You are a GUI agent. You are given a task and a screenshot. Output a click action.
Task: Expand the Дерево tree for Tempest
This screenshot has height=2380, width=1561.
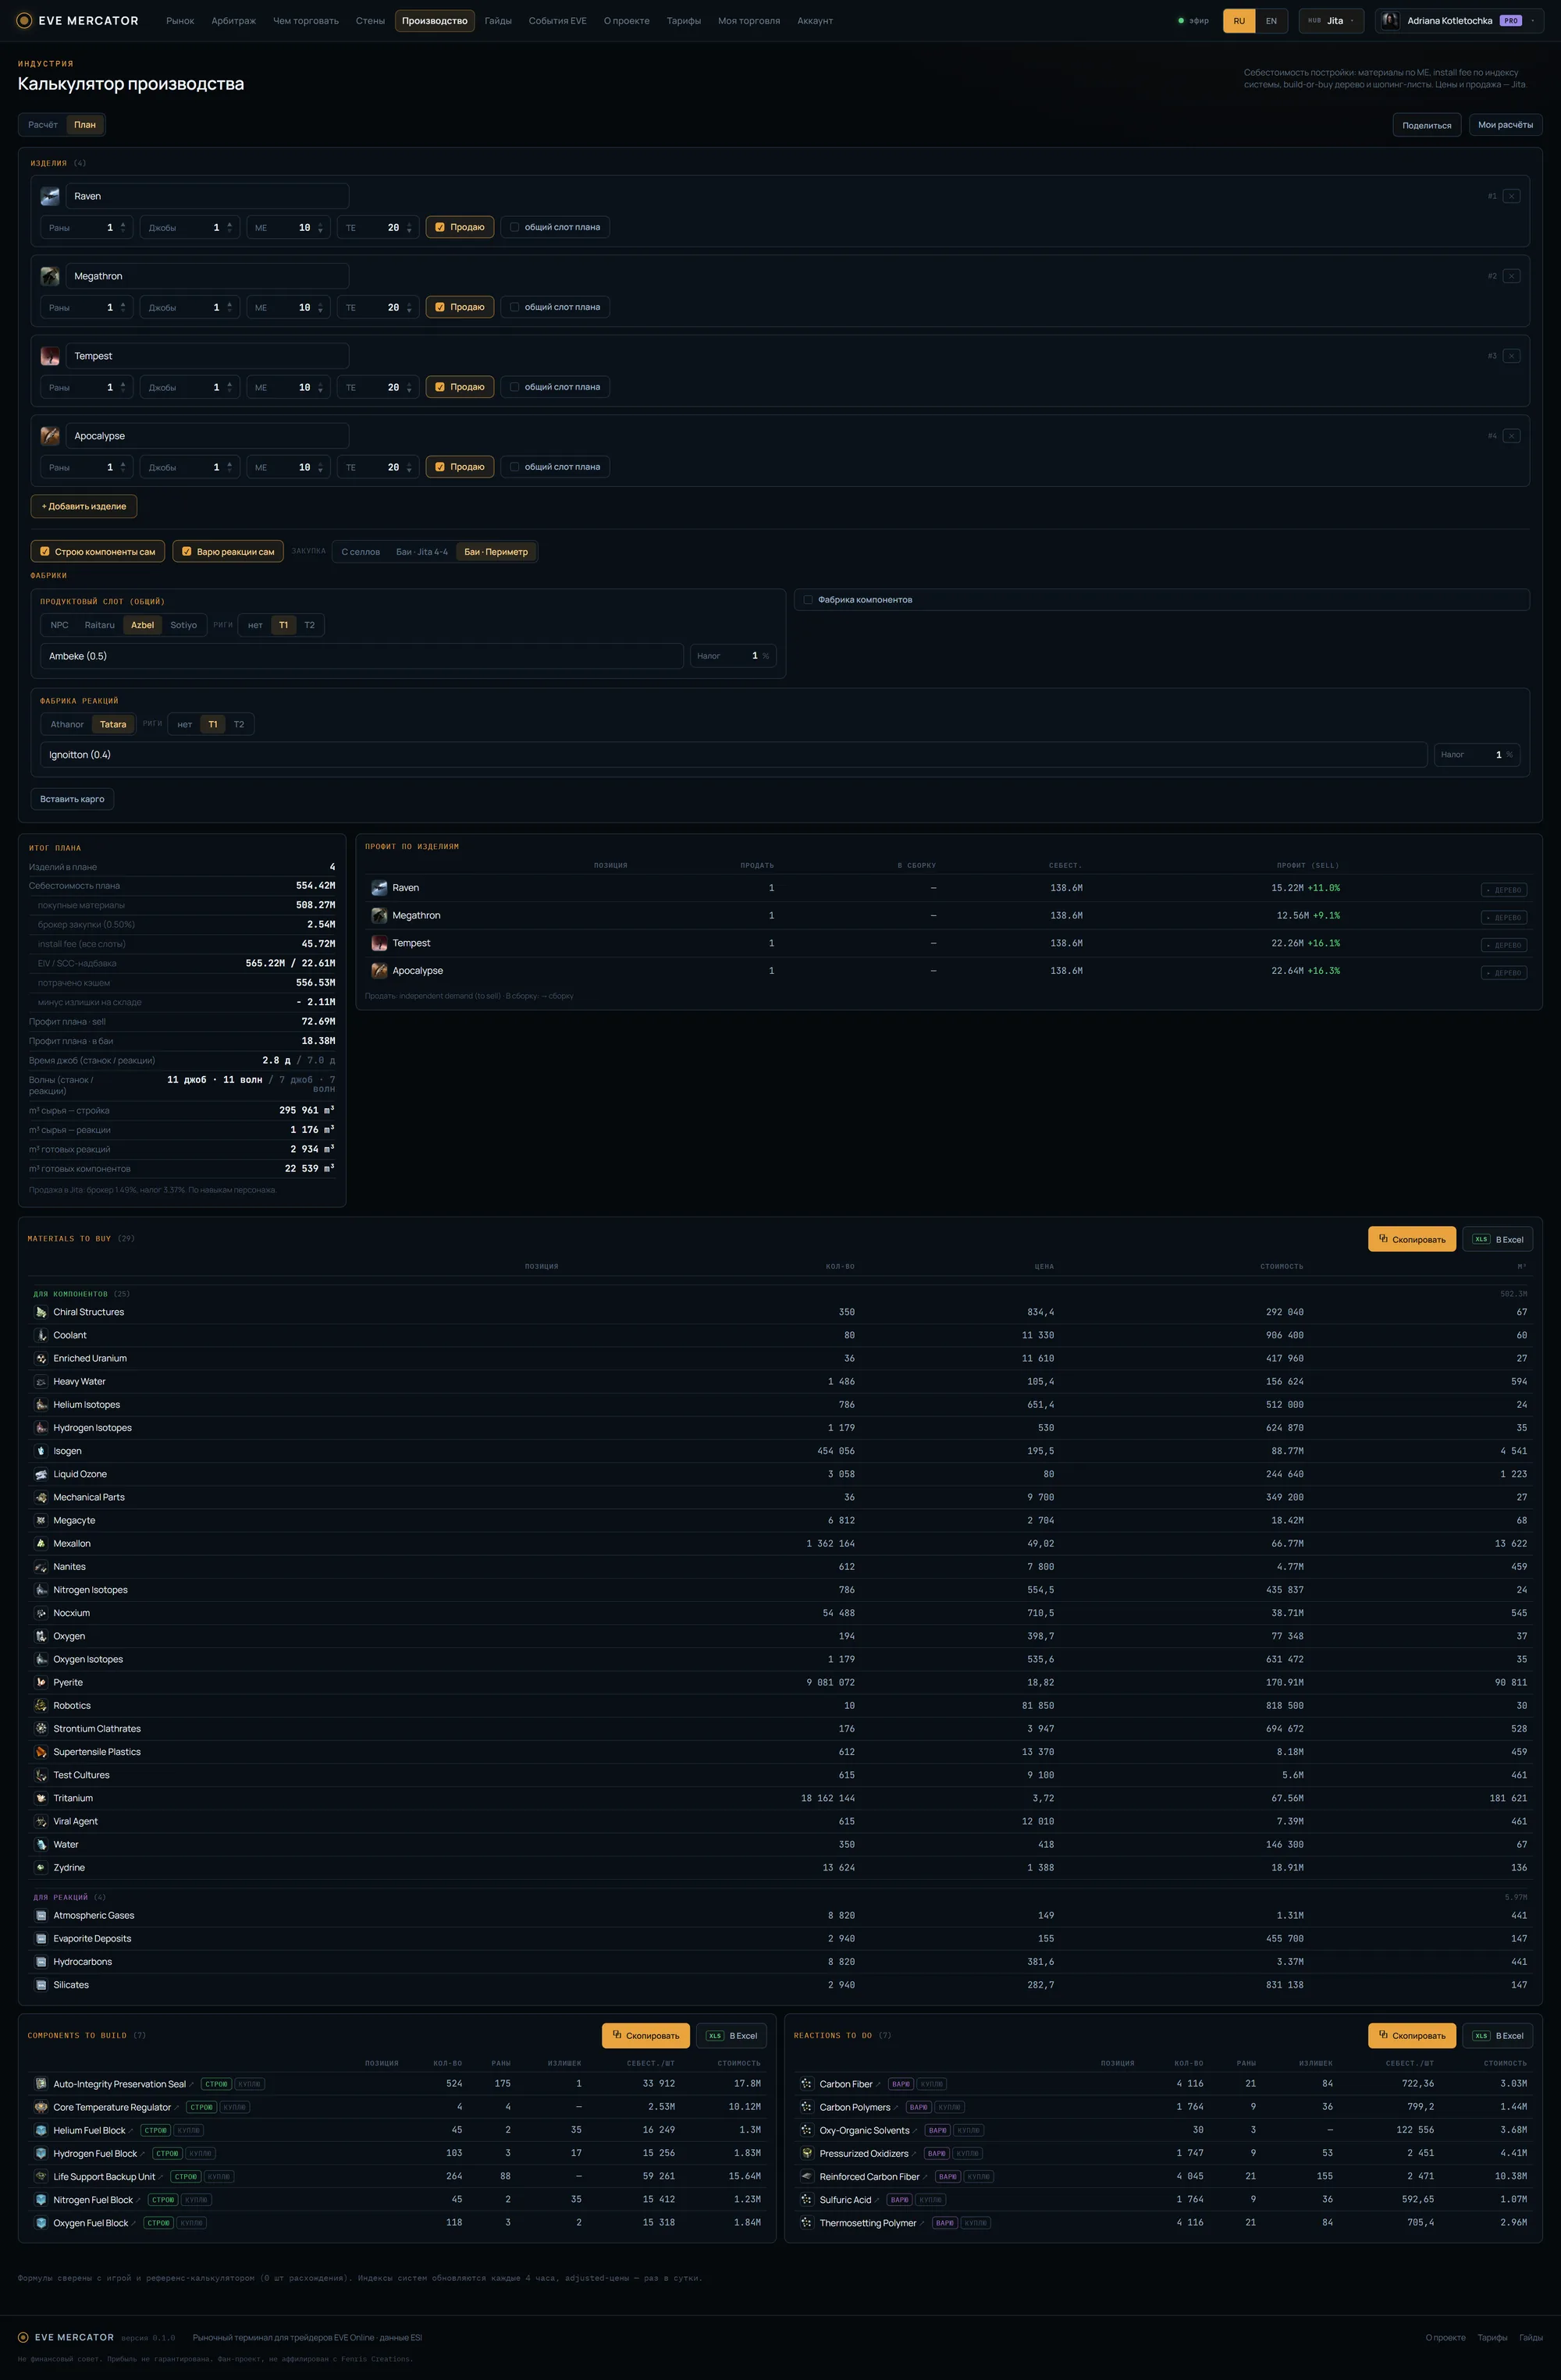[x=1503, y=945]
